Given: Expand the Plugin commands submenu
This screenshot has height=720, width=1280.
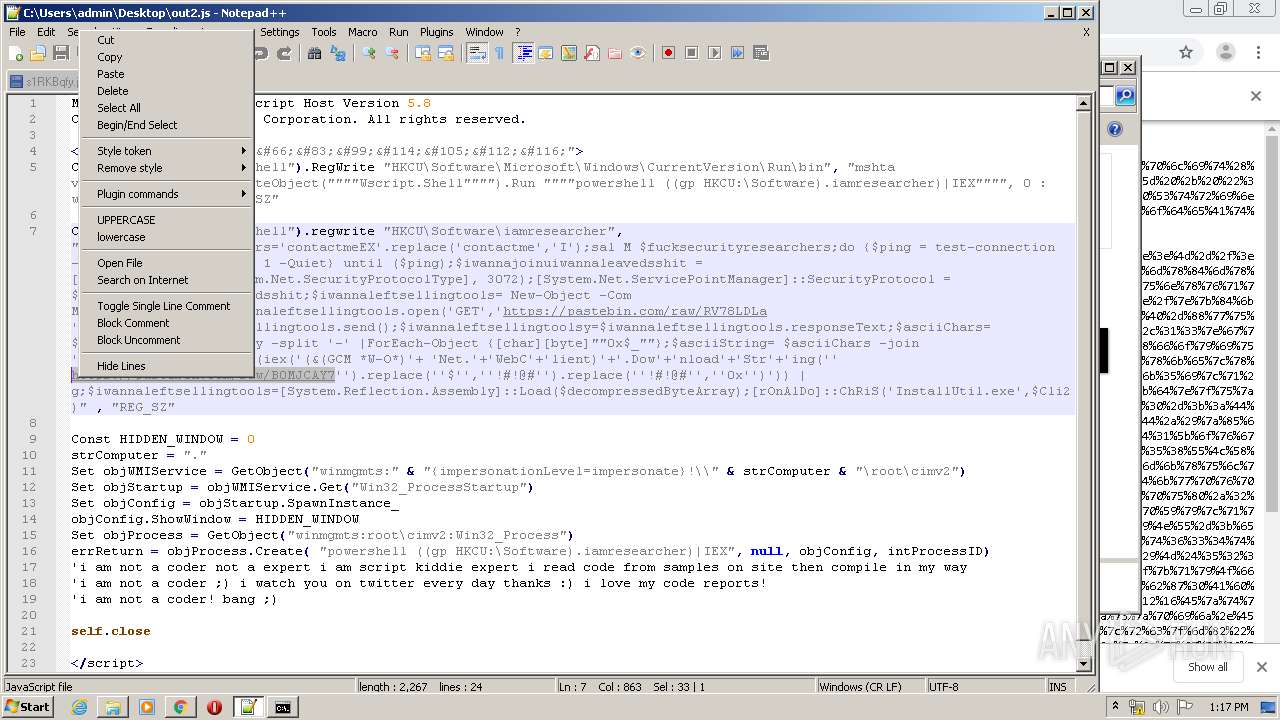Looking at the screenshot, I should 166,194.
